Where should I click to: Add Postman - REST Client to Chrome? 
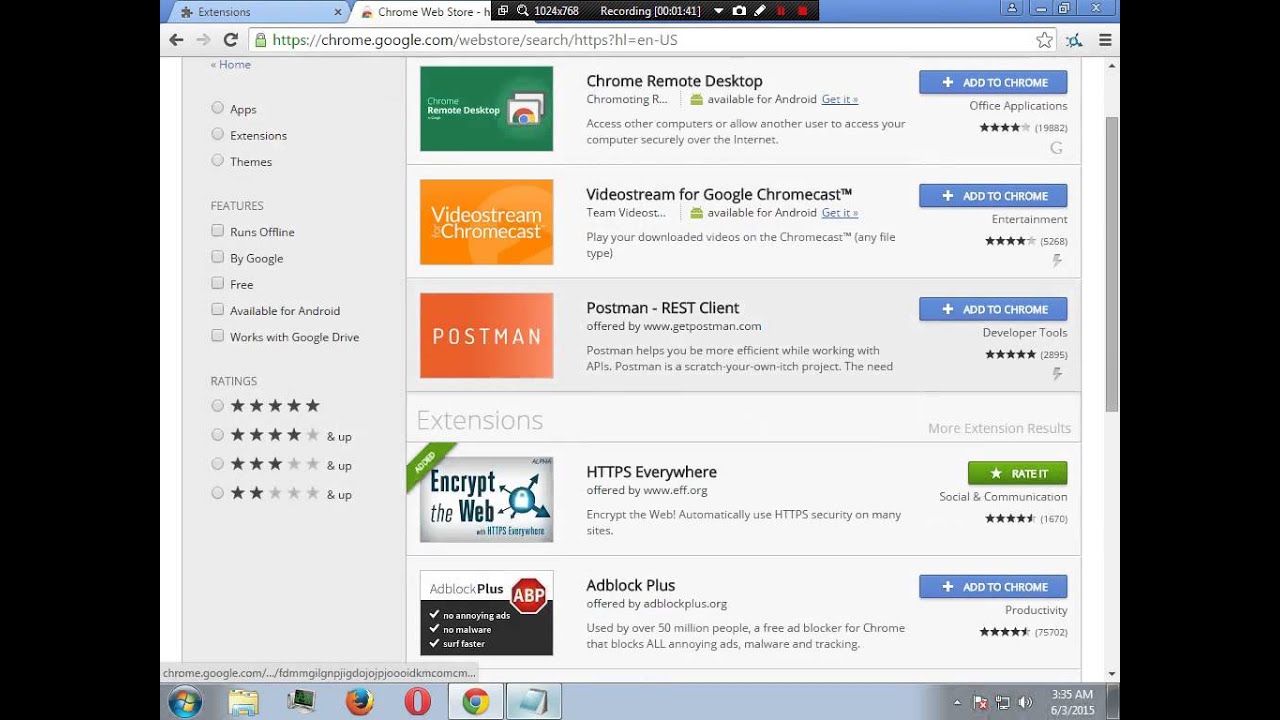[x=993, y=309]
